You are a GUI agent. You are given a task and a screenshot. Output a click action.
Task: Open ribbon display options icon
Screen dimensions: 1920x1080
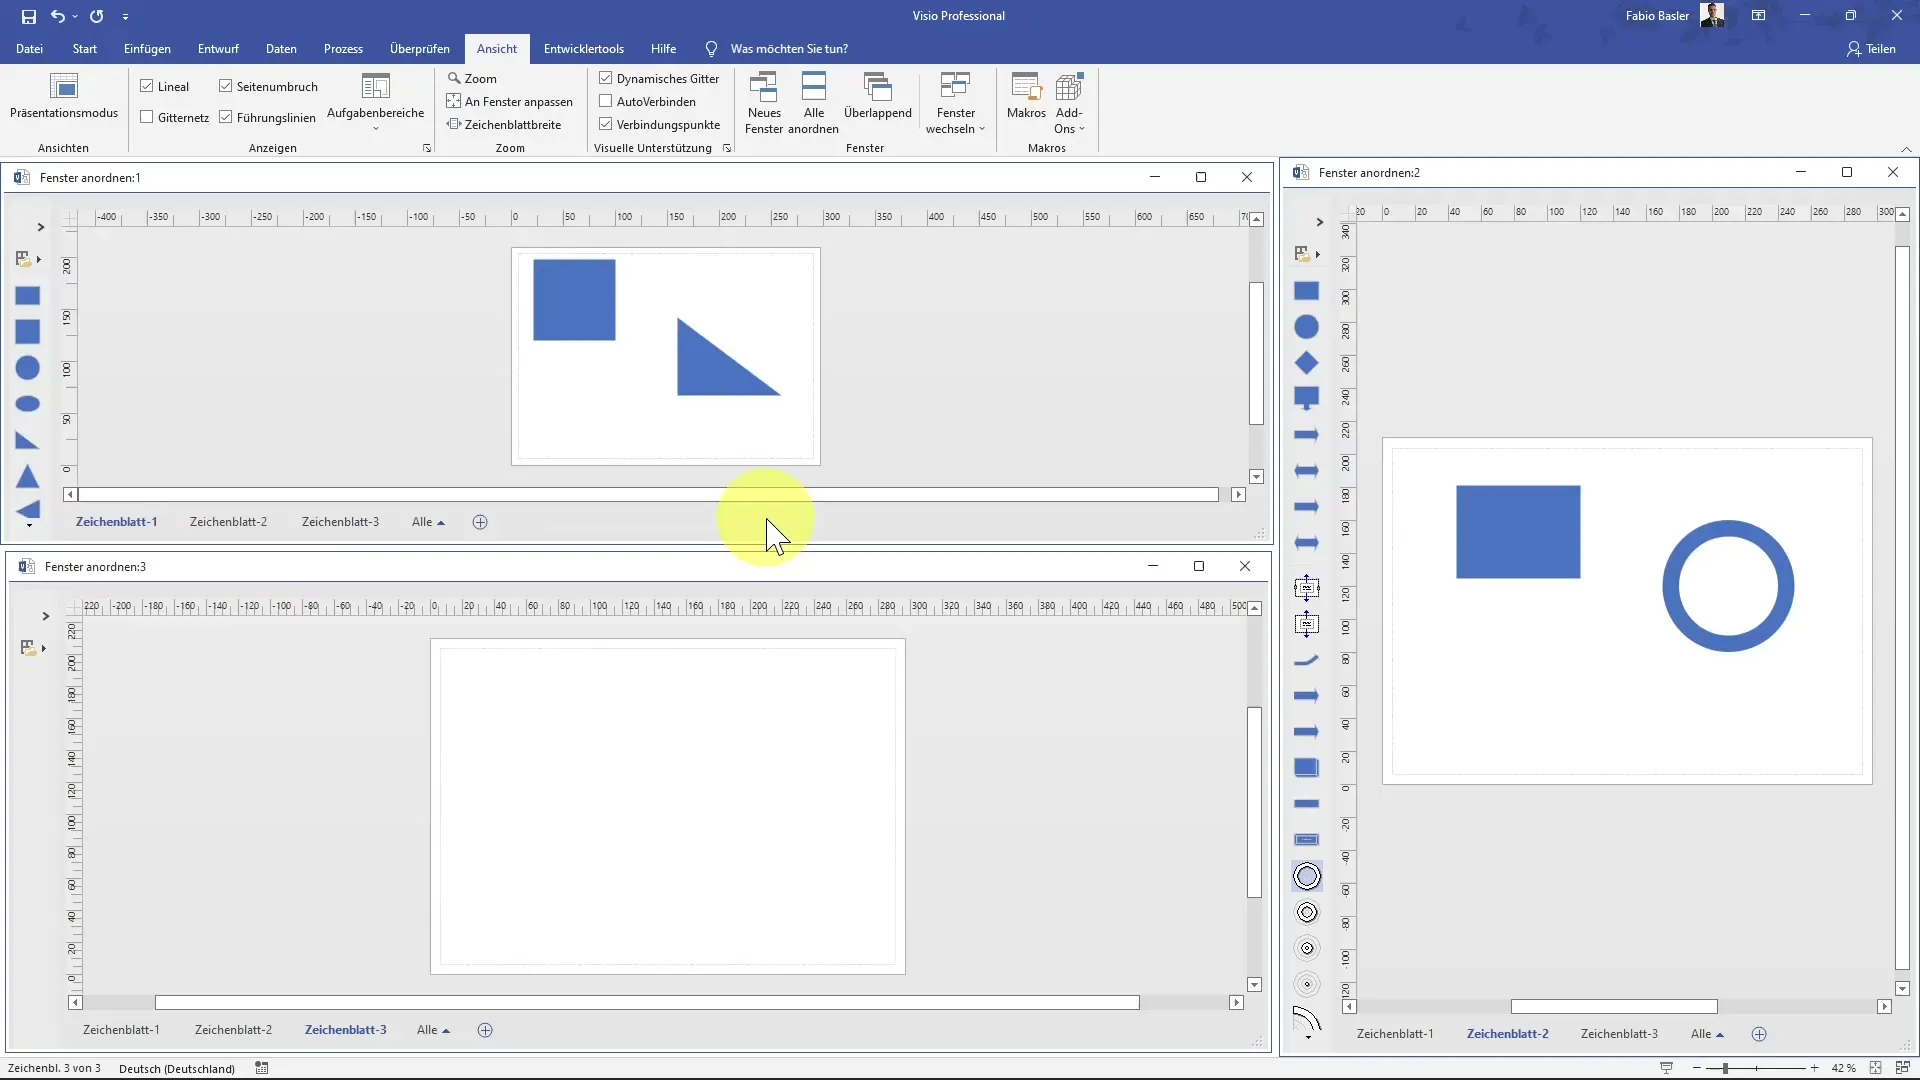1758,16
